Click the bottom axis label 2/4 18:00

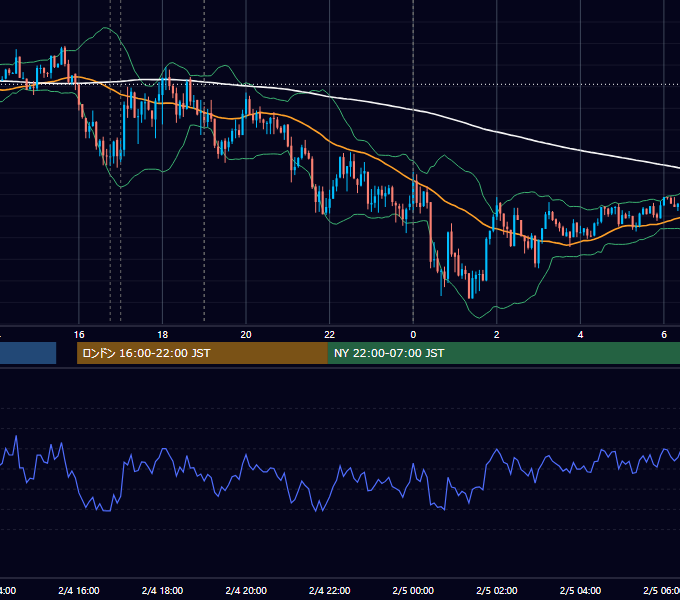[x=163, y=591]
